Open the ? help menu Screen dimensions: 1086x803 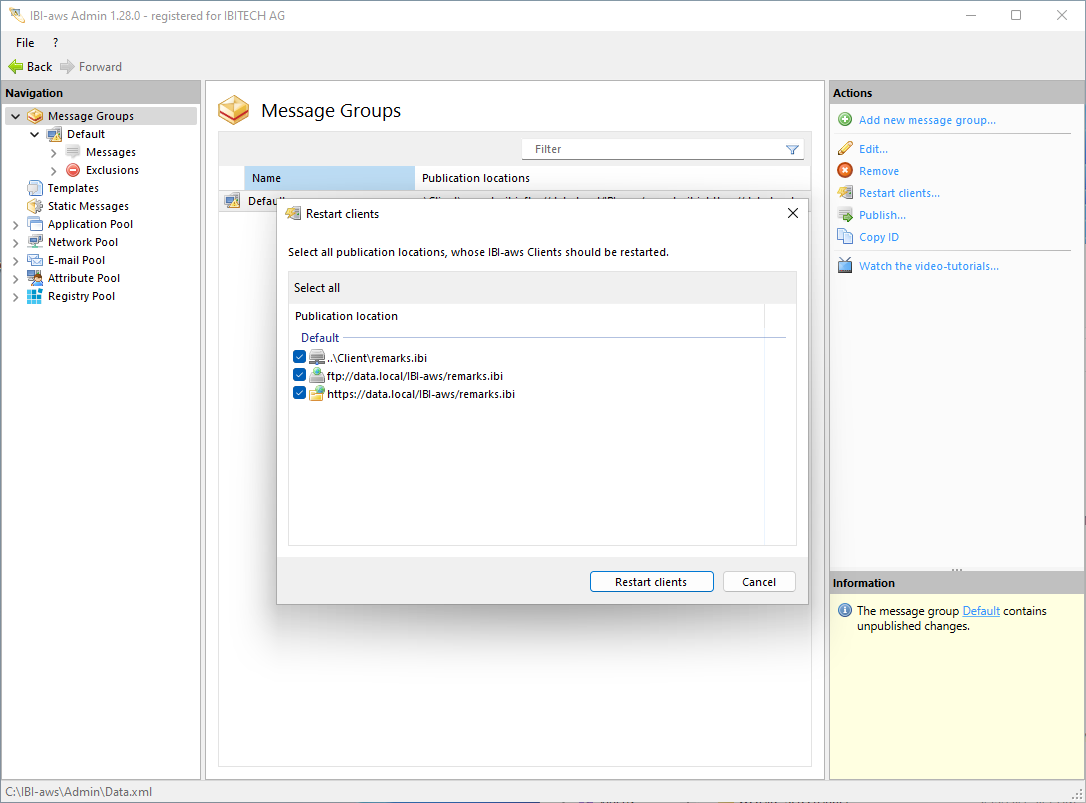[55, 43]
